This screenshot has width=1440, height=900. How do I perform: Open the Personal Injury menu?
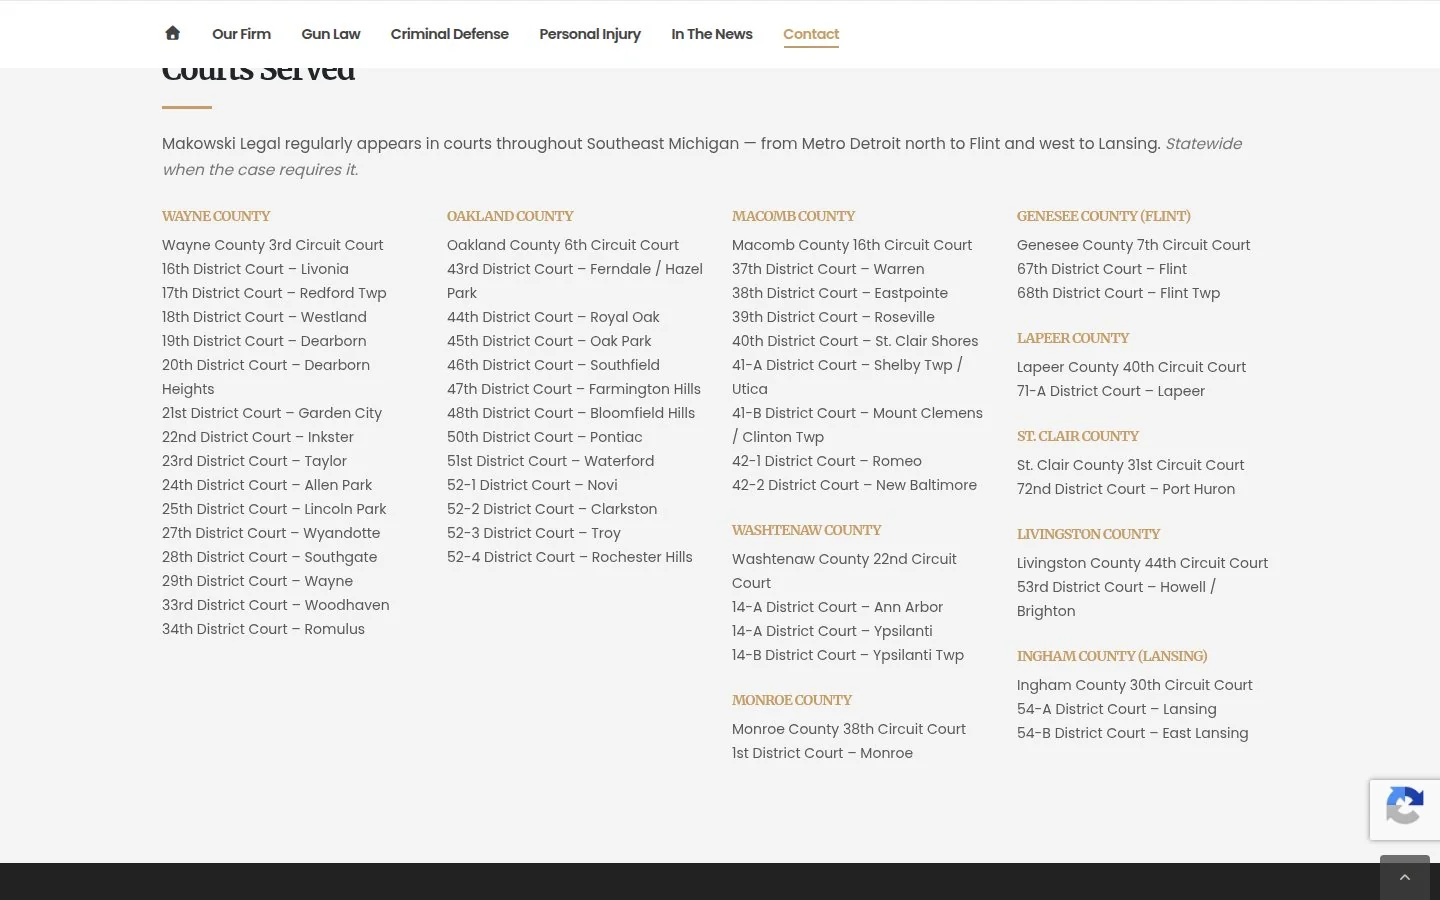point(590,34)
